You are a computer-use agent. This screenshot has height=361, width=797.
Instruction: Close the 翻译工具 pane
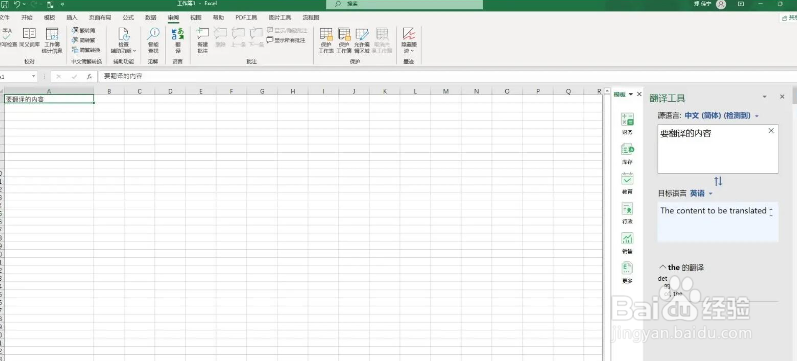(x=782, y=97)
